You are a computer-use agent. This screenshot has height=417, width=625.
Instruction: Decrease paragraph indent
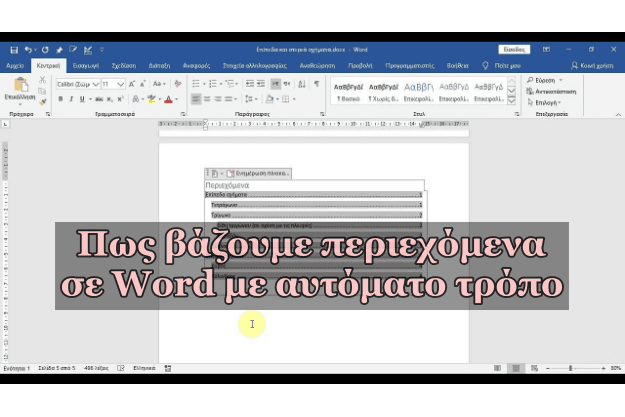click(250, 84)
